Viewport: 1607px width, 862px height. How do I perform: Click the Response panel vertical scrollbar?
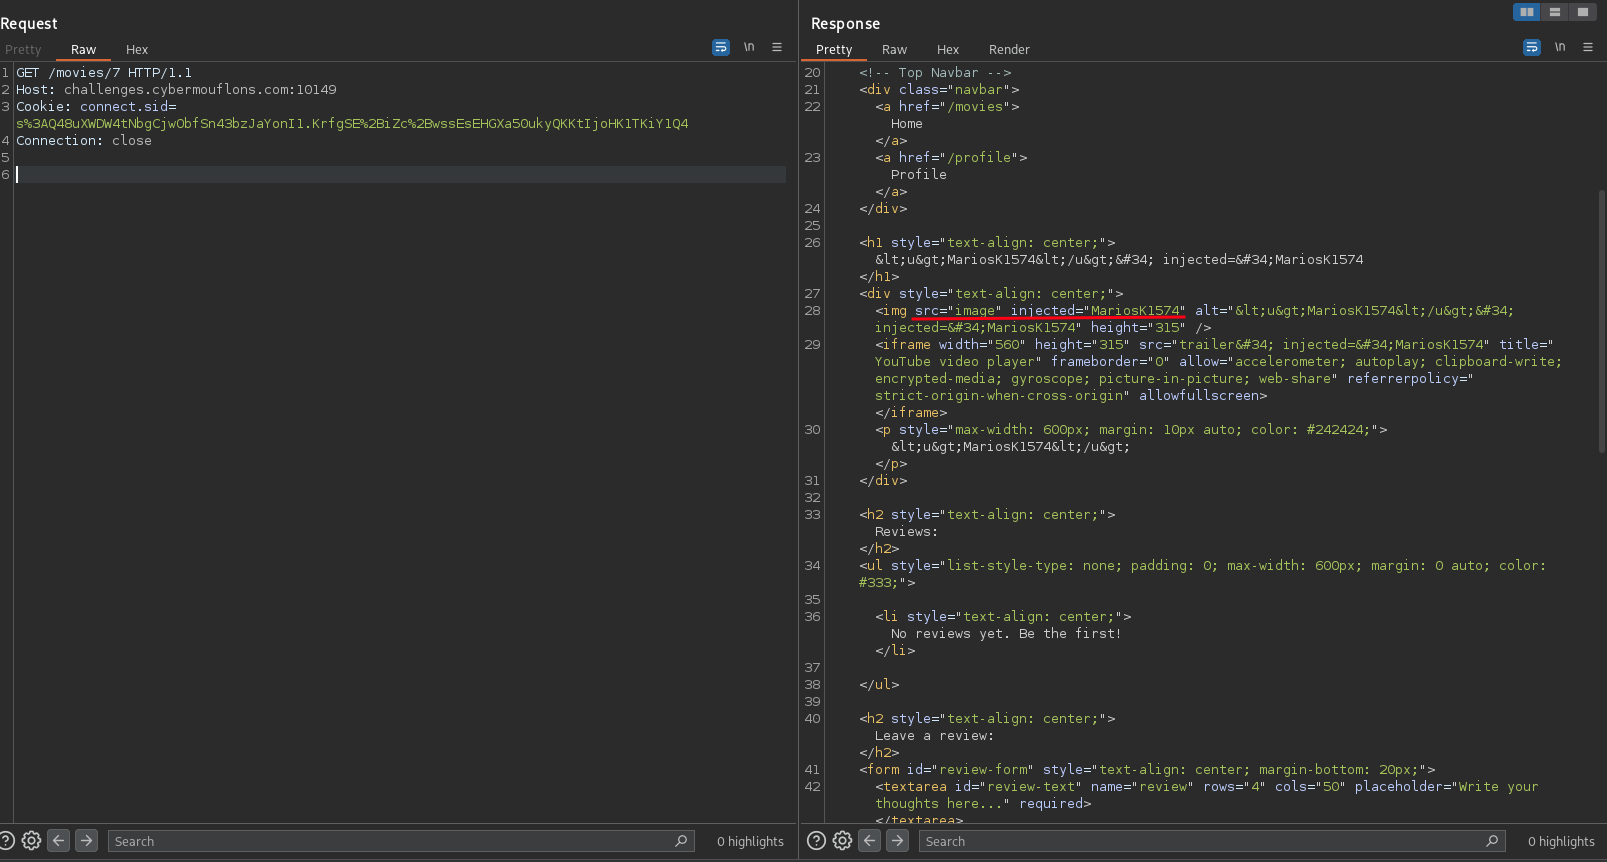click(x=1601, y=320)
